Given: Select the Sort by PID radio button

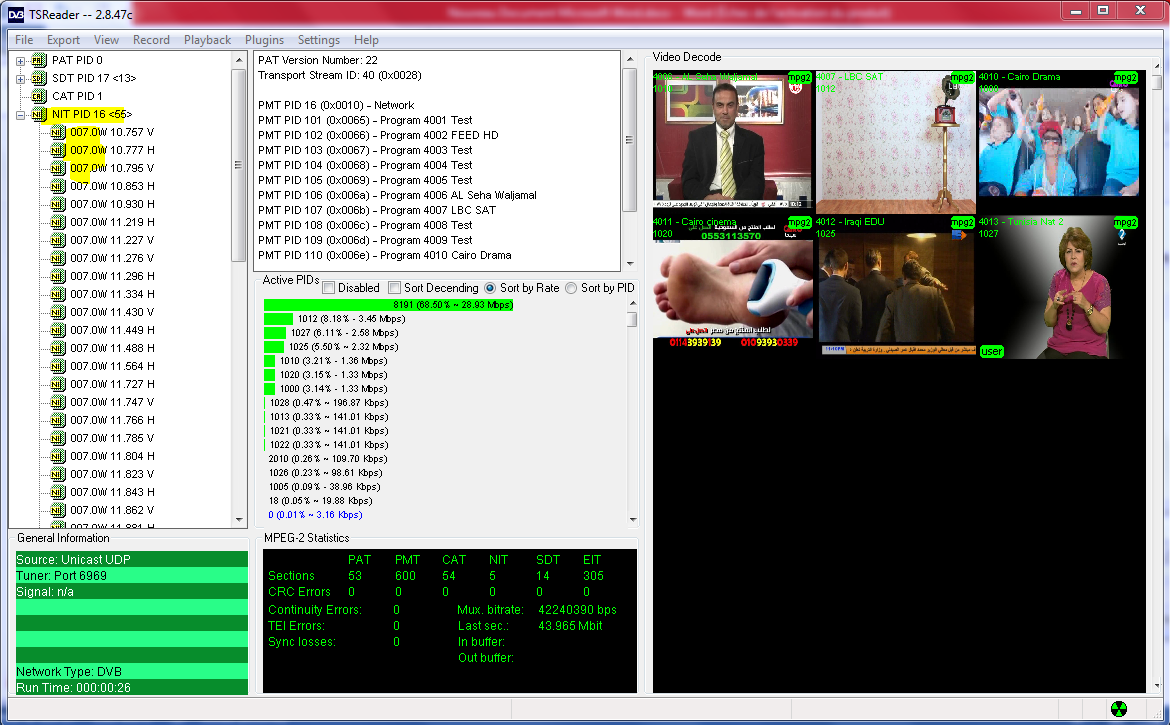Looking at the screenshot, I should [x=572, y=288].
